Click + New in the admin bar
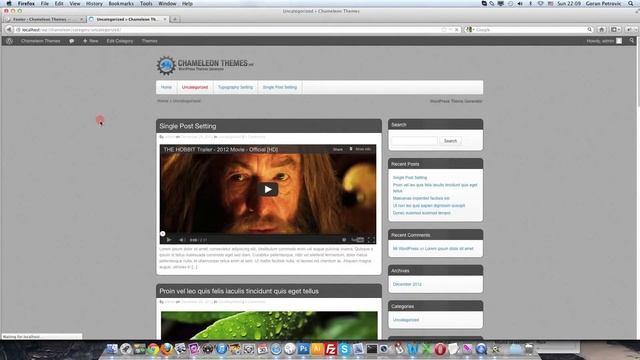Screen dimensions: 640x360 coord(91,41)
